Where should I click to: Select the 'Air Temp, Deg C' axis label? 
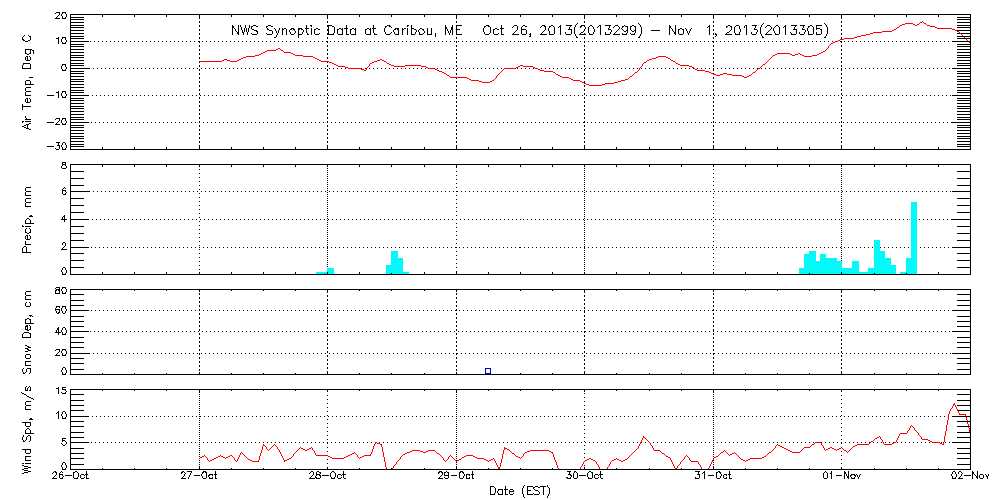(28, 82)
